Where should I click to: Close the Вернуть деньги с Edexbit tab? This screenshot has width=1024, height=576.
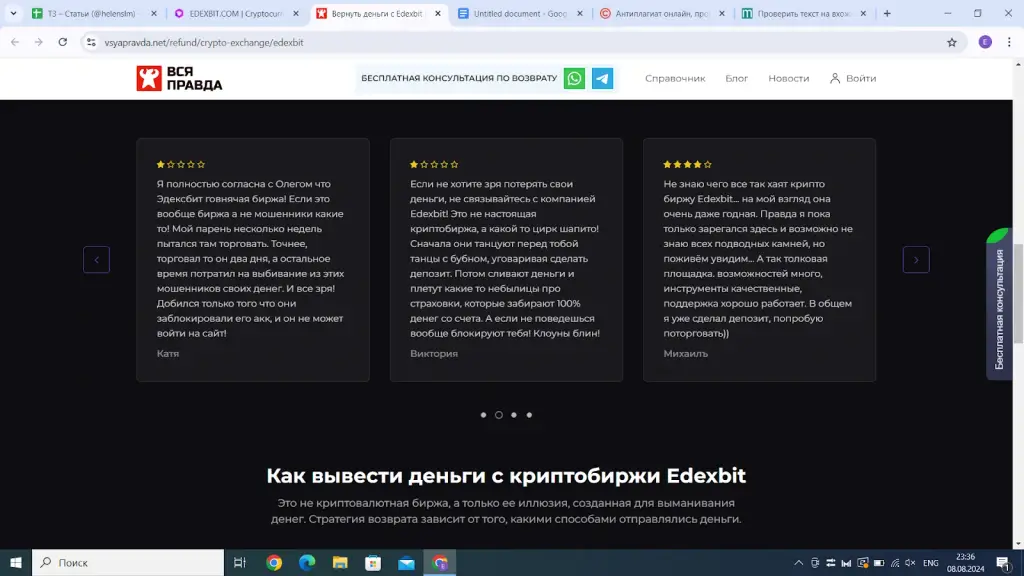tap(438, 13)
